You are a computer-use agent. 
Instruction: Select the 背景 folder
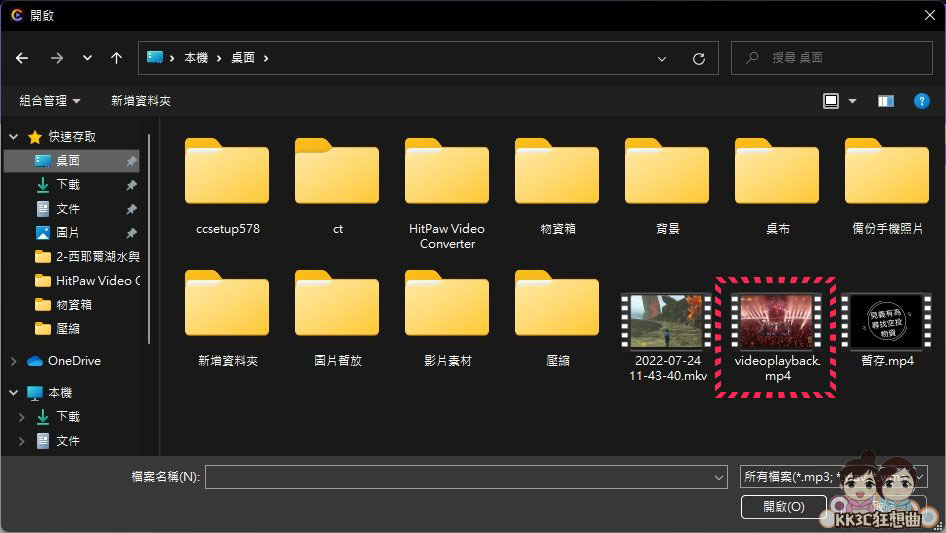pos(667,187)
